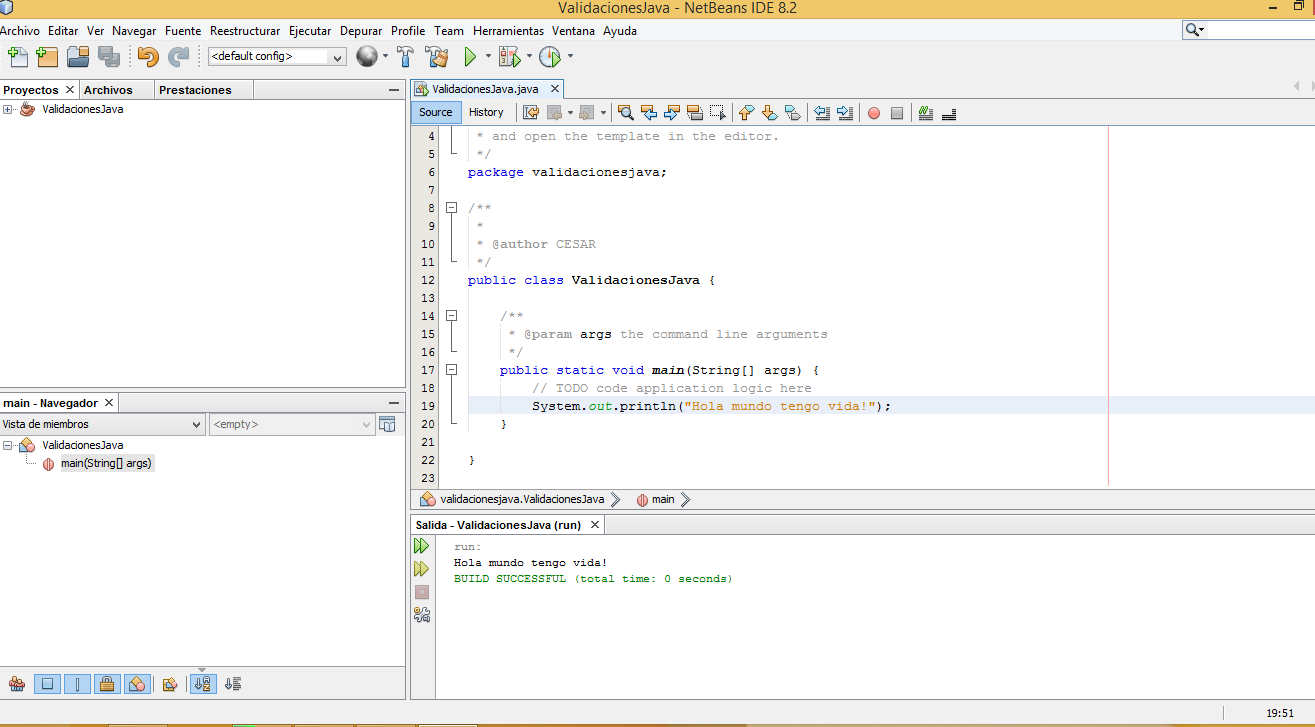Stop macro recording square icon
This screenshot has width=1315, height=727.
click(897, 113)
